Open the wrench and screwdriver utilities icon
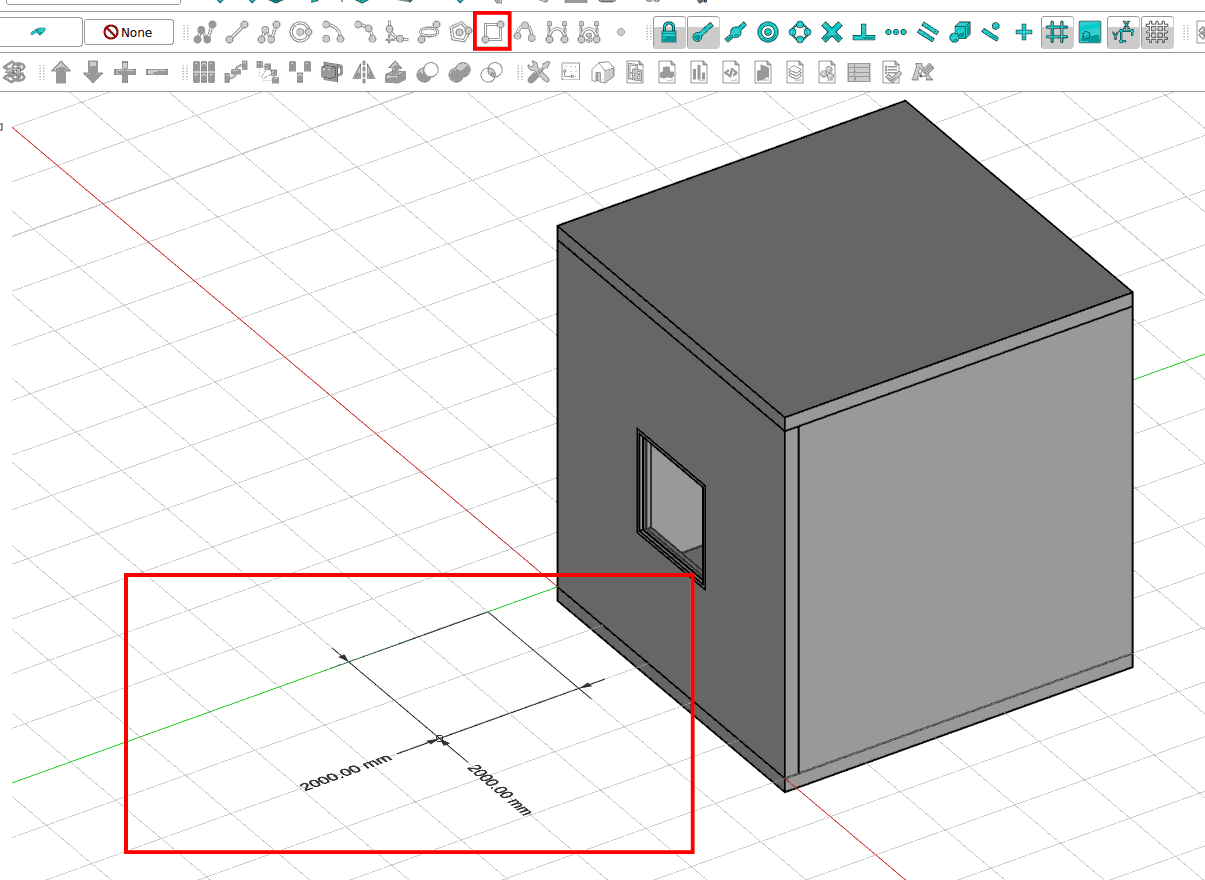The image size is (1205, 880). [538, 72]
